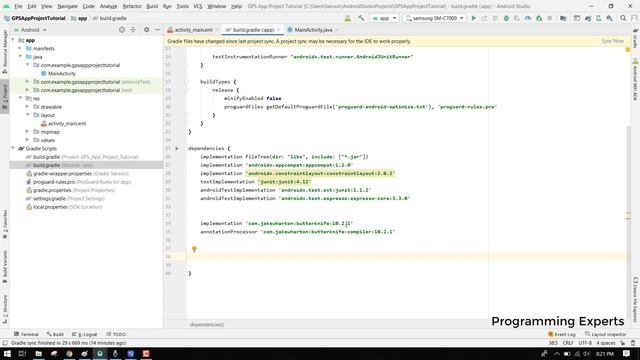Image resolution: width=640 pixels, height=360 pixels.
Task: Collapse the Gradle Scripts node
Action: tap(13, 148)
